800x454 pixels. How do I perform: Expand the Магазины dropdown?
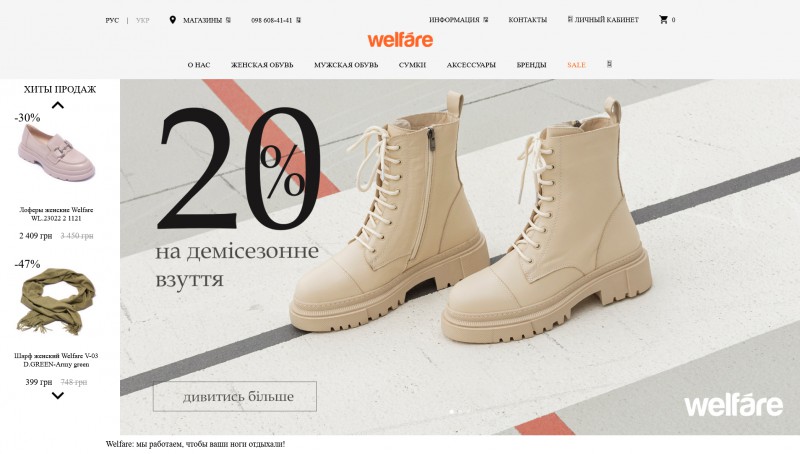coord(207,20)
